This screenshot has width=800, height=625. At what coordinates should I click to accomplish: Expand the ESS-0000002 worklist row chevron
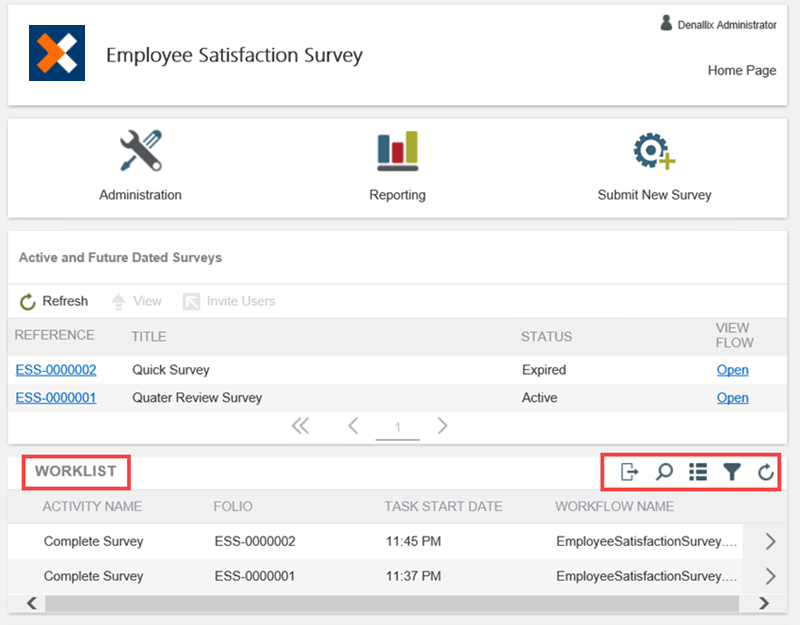coord(770,542)
